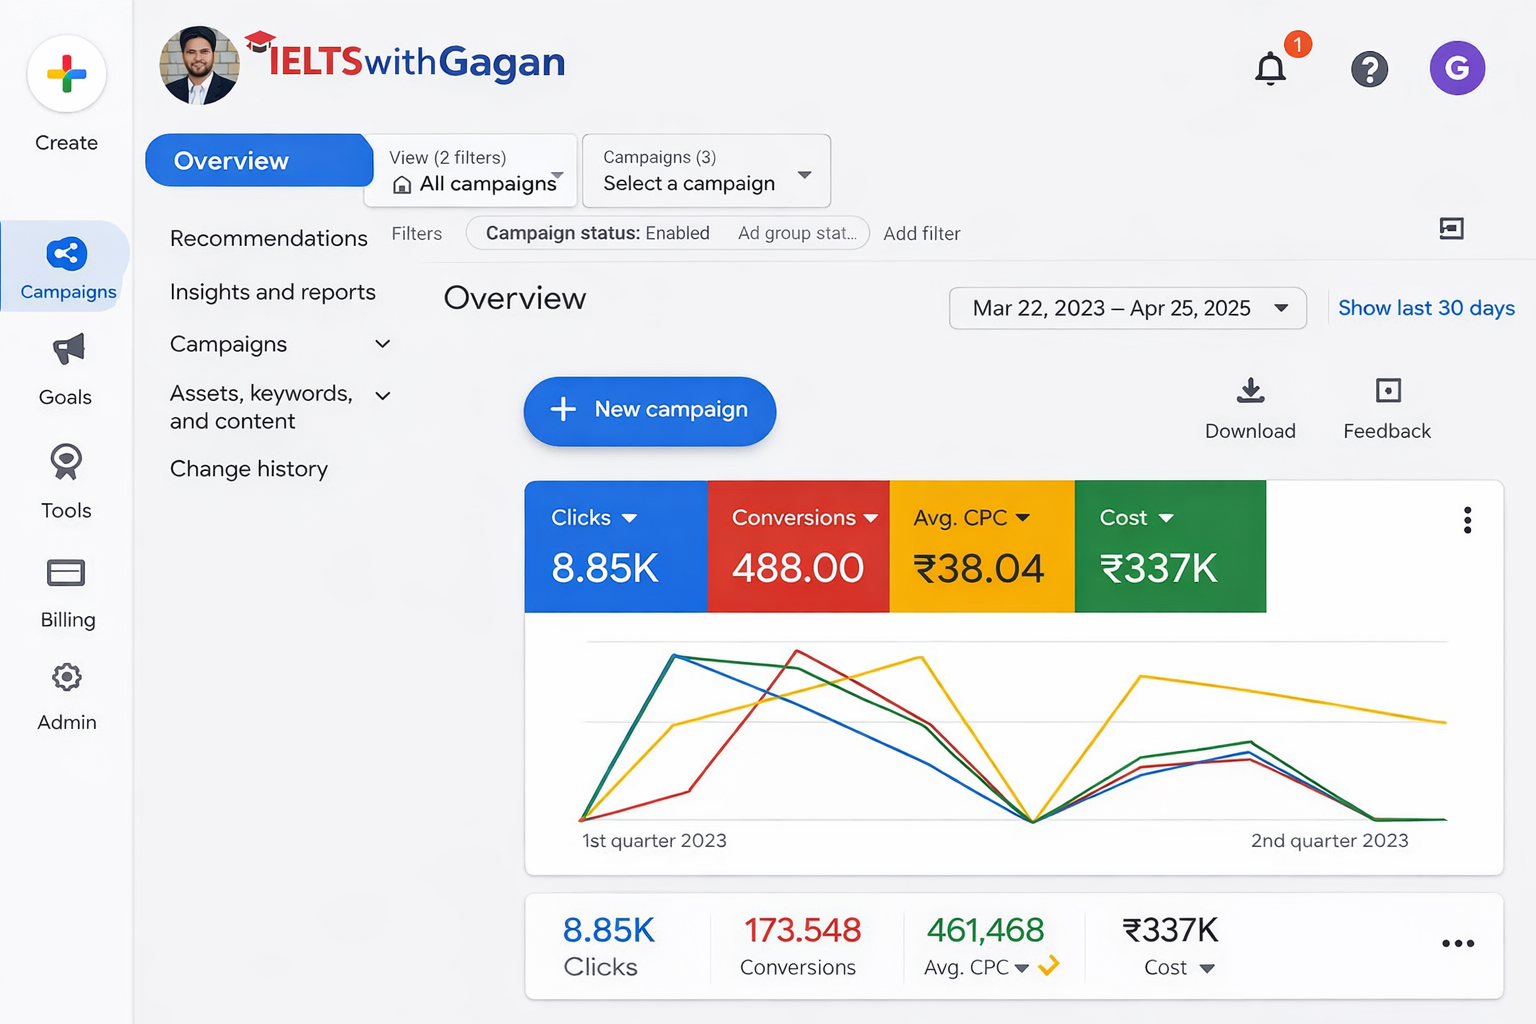Click the Filters label

tap(417, 233)
